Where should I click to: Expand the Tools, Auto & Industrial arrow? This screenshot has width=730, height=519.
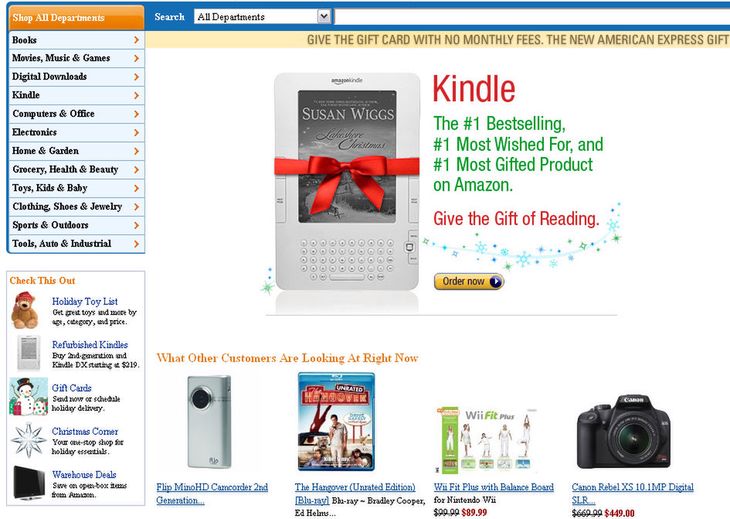point(136,244)
